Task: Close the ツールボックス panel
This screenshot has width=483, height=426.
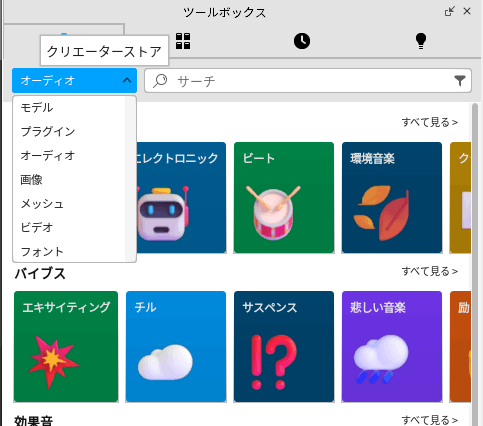Action: pos(467,11)
